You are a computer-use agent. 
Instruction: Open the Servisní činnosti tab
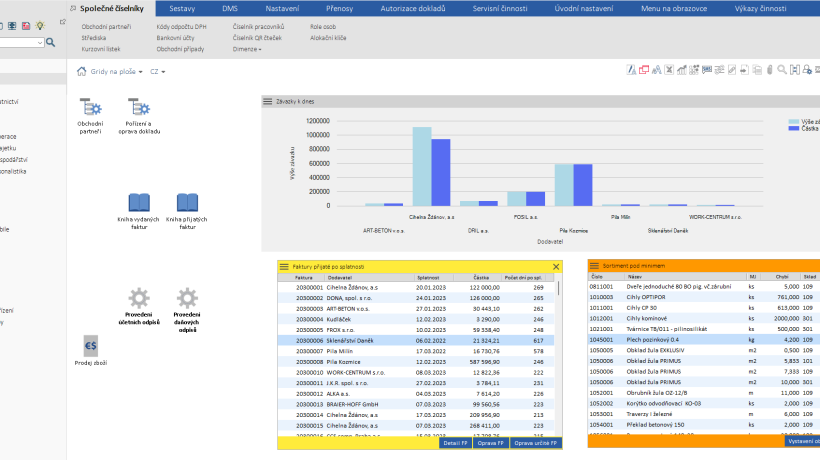(500, 8)
